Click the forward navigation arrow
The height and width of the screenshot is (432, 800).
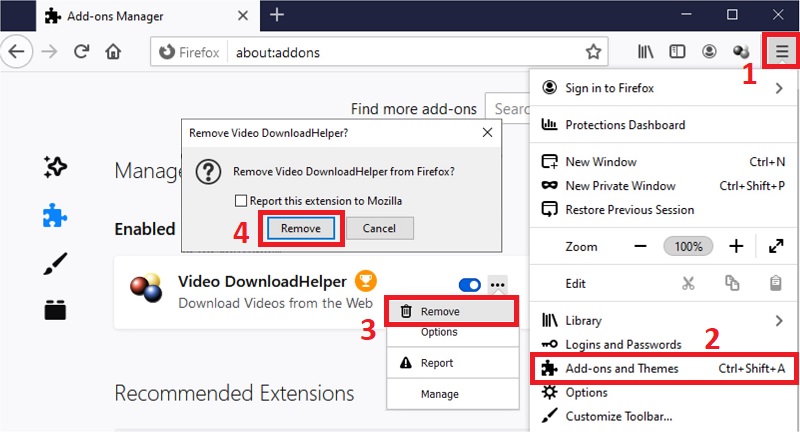pyautogui.click(x=49, y=52)
